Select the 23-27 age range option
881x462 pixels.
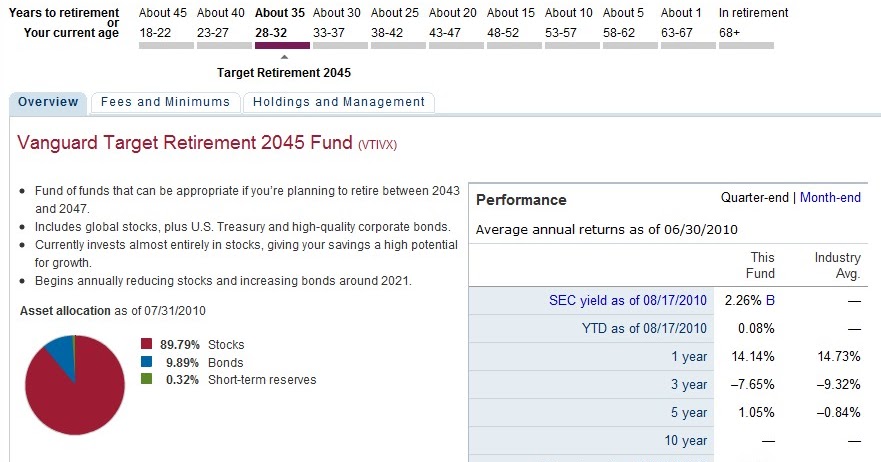coord(224,26)
